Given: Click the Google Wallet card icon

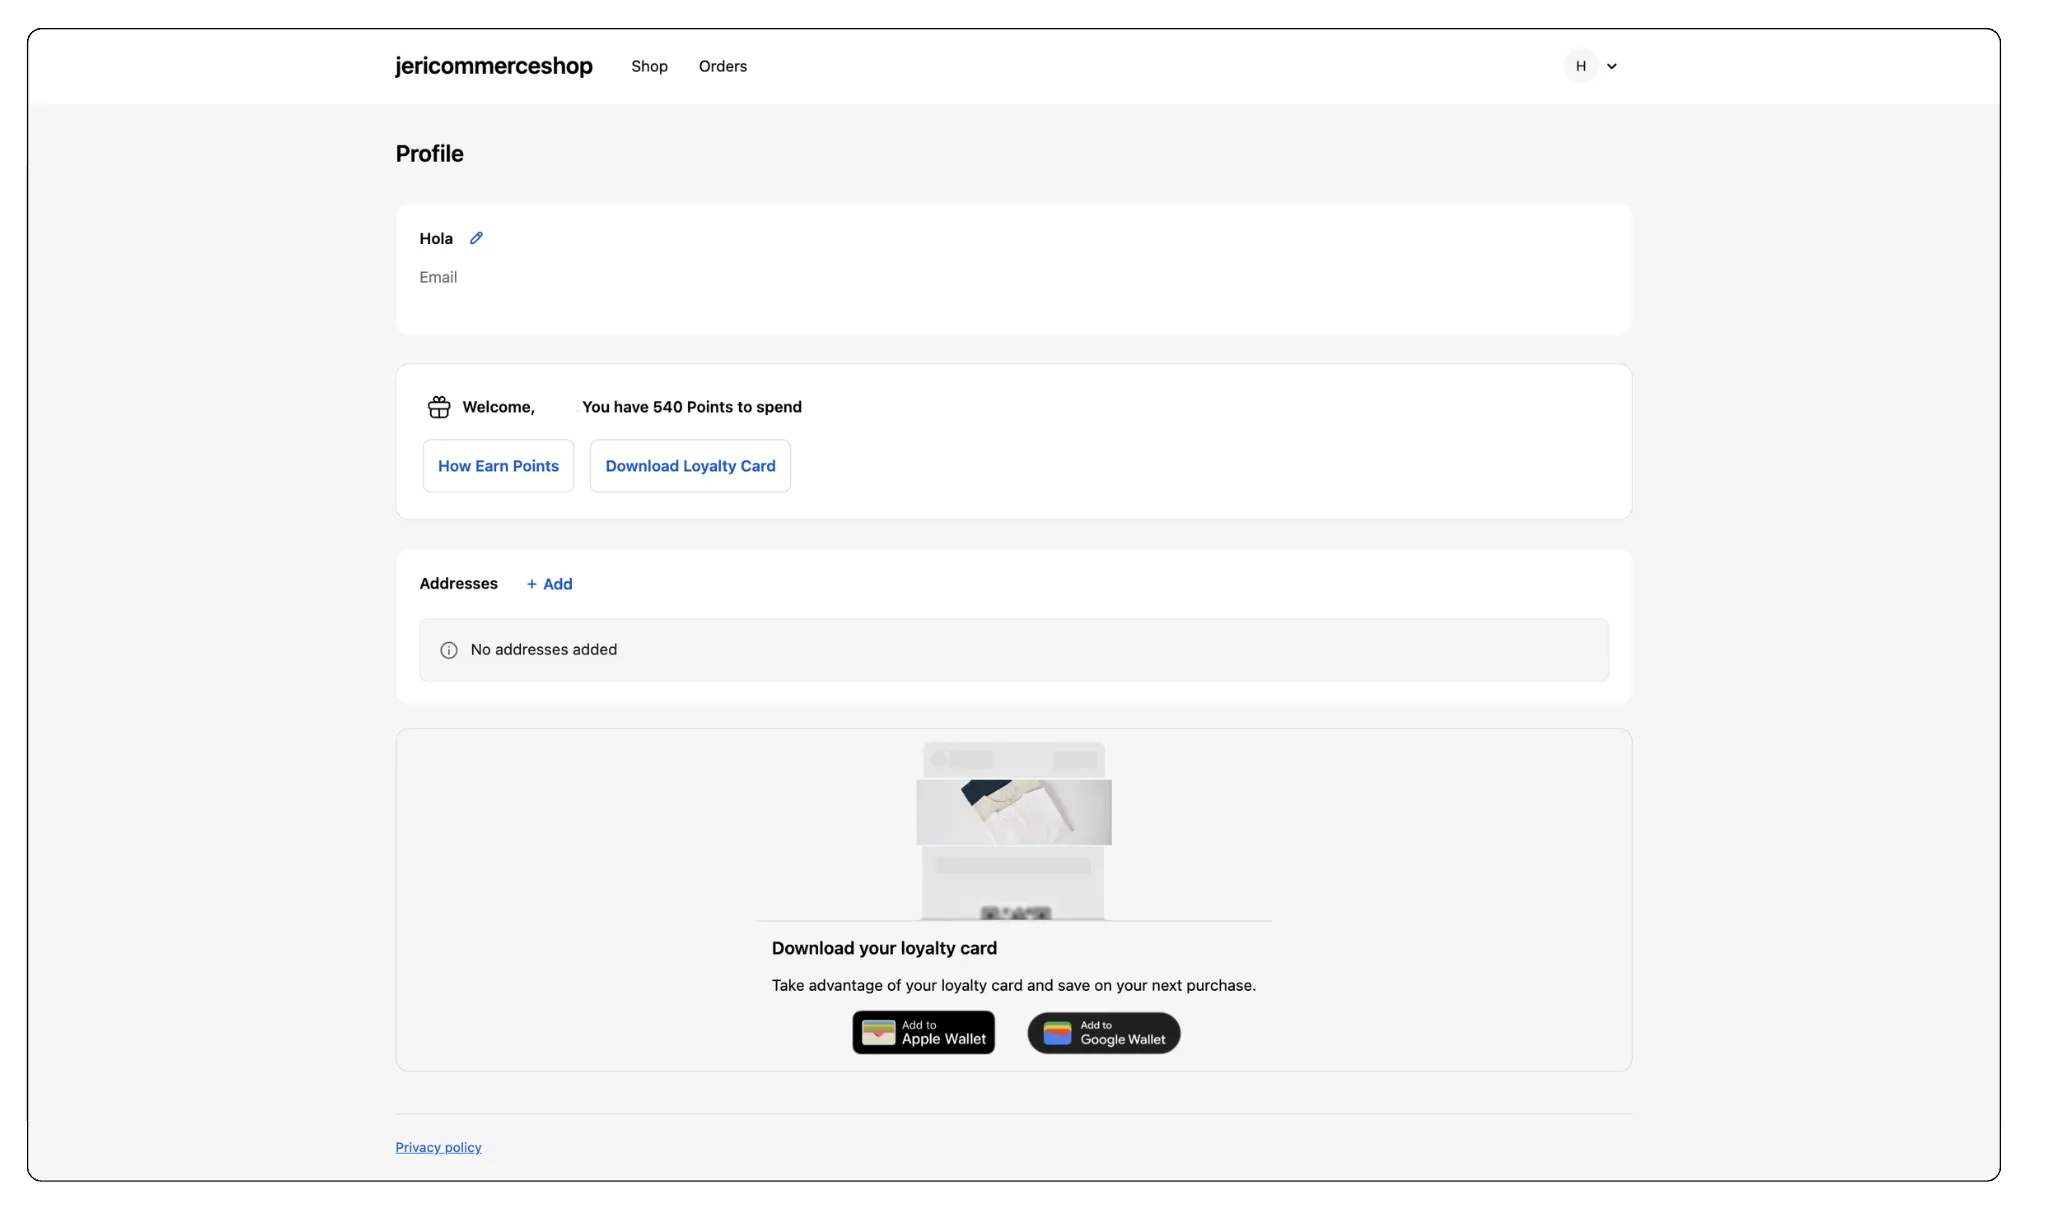Looking at the screenshot, I should pyautogui.click(x=1057, y=1033).
